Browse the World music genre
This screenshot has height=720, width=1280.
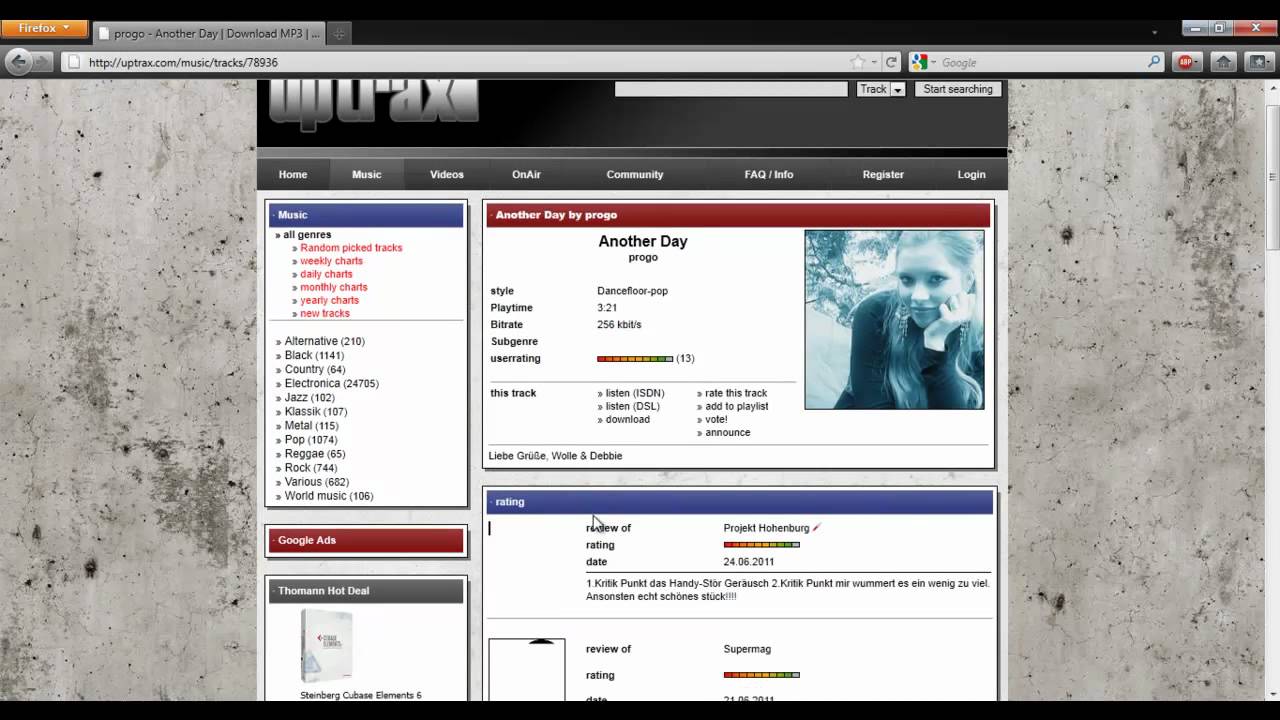315,495
